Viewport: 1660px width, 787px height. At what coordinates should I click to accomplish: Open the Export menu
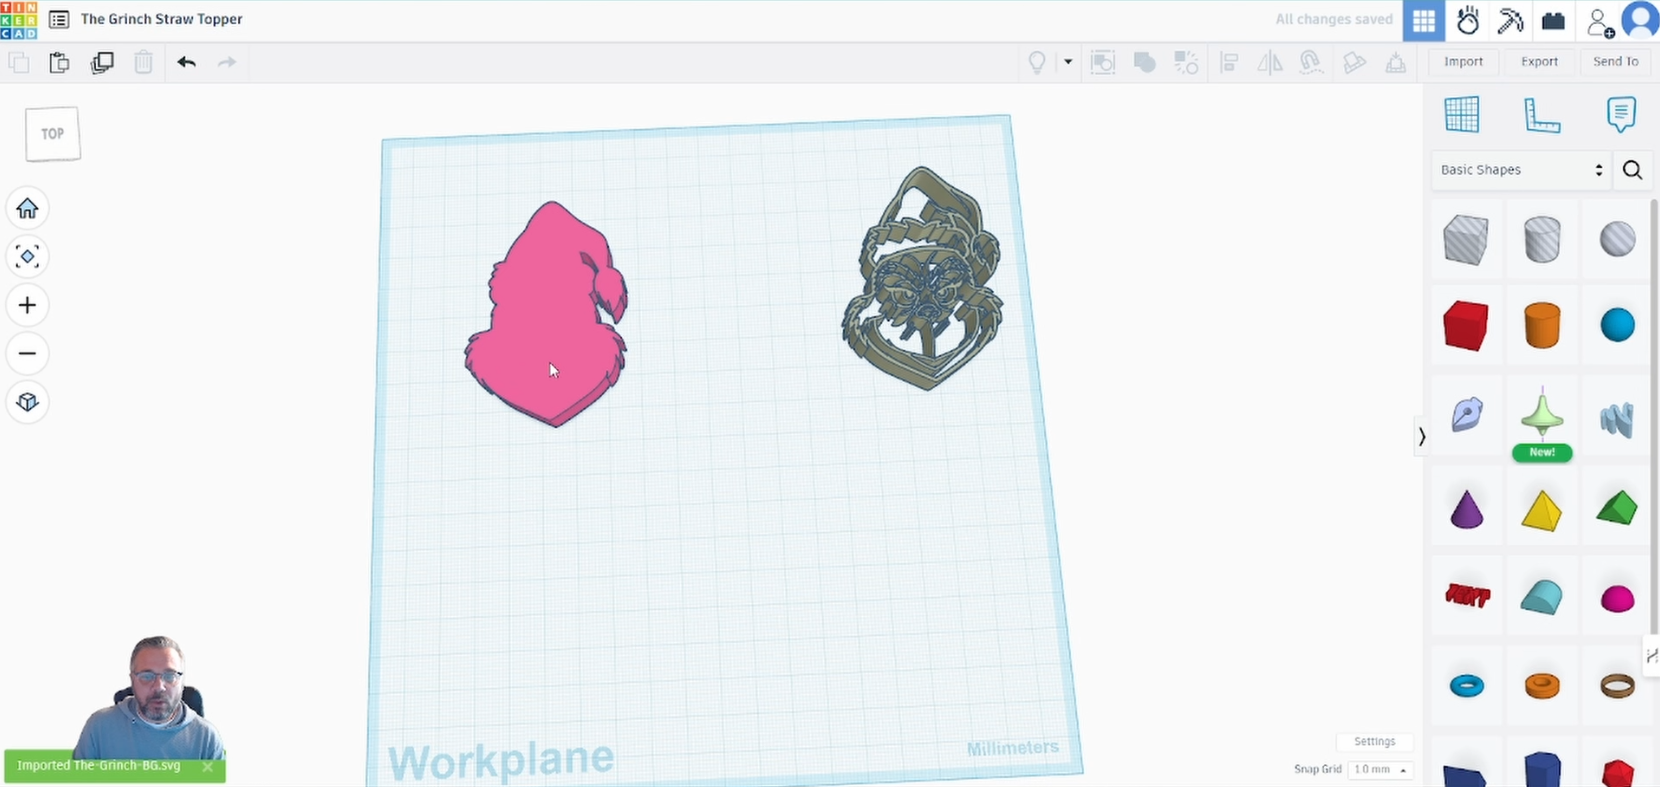click(1539, 62)
